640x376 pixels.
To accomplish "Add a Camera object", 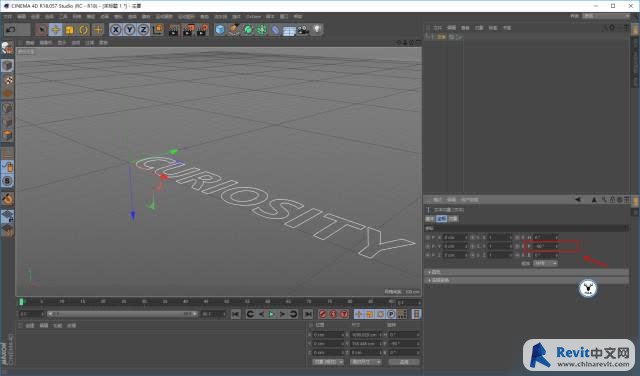I will pos(303,30).
